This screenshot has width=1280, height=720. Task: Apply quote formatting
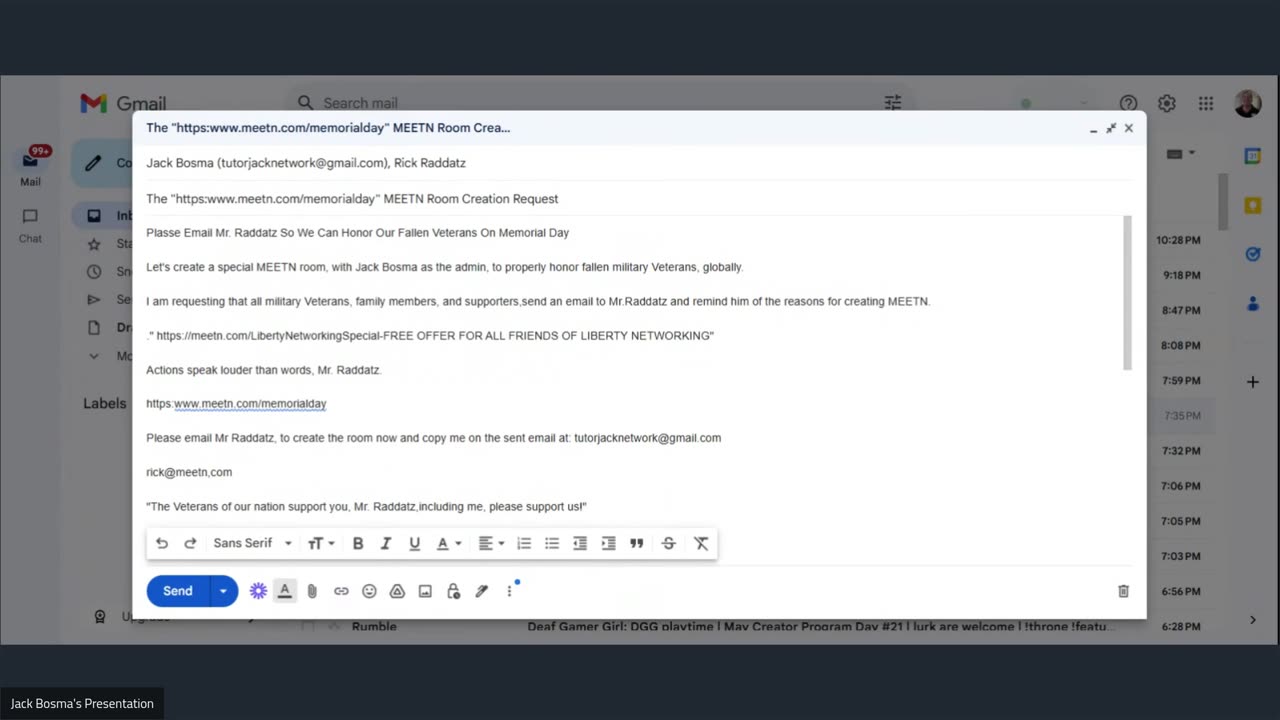coord(636,543)
